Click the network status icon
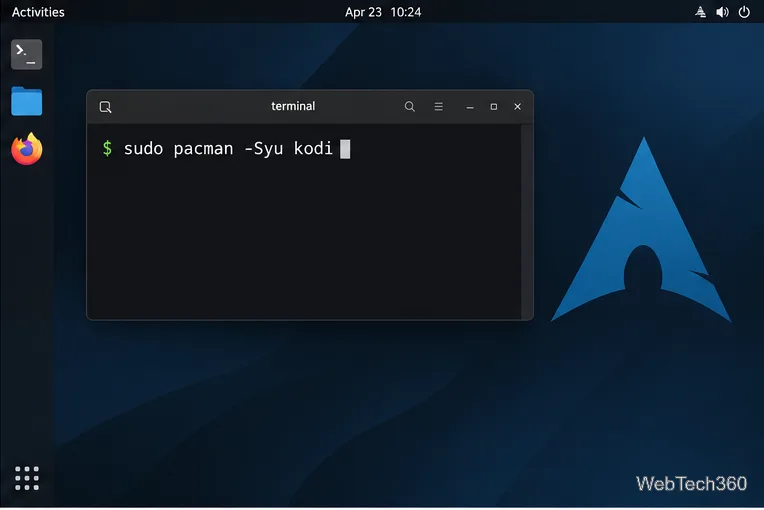The height and width of the screenshot is (510, 764). tap(700, 12)
